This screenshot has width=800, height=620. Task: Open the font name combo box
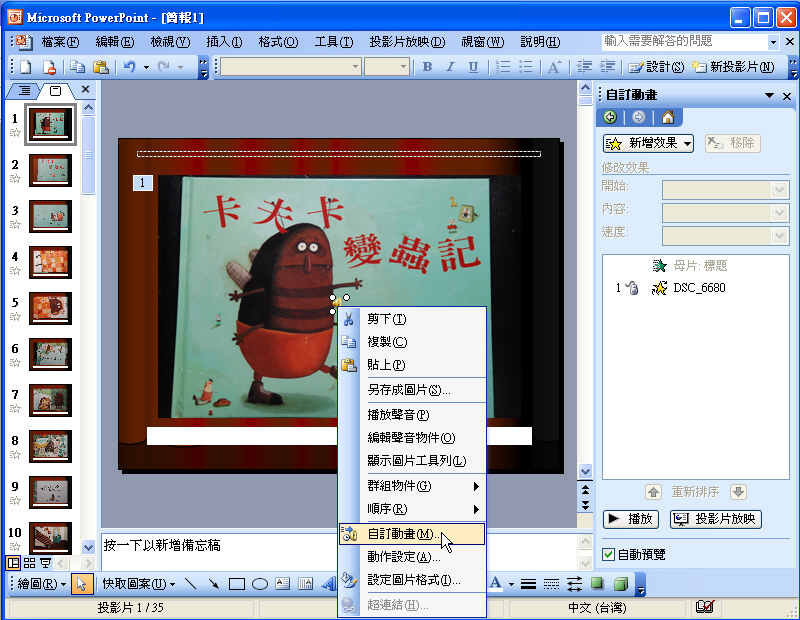point(291,67)
